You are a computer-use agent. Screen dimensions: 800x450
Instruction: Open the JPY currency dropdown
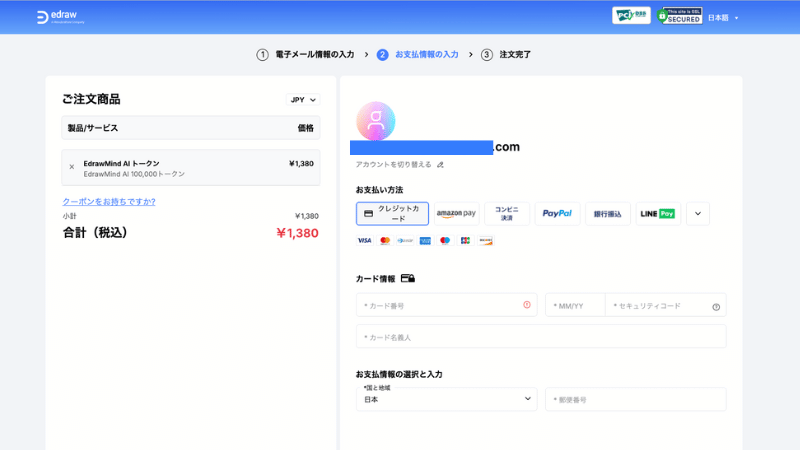[303, 100]
